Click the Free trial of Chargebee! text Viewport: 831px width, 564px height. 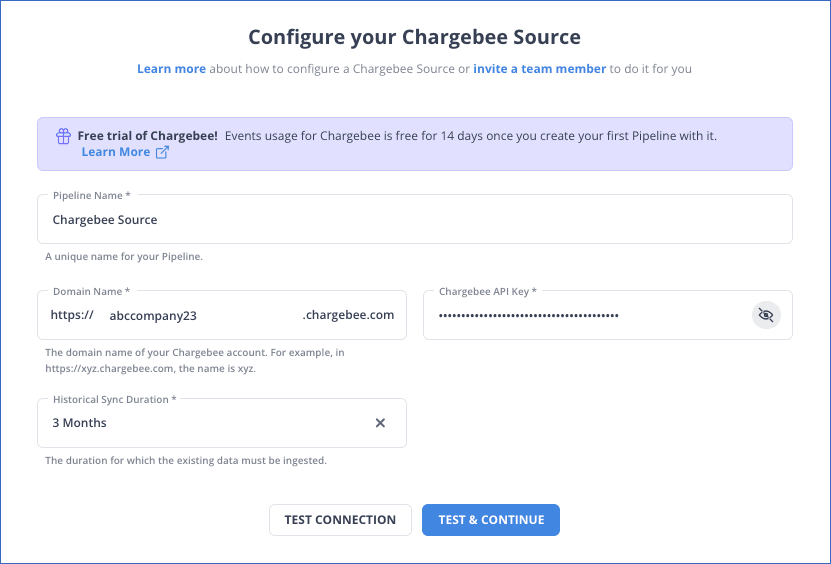(x=147, y=136)
